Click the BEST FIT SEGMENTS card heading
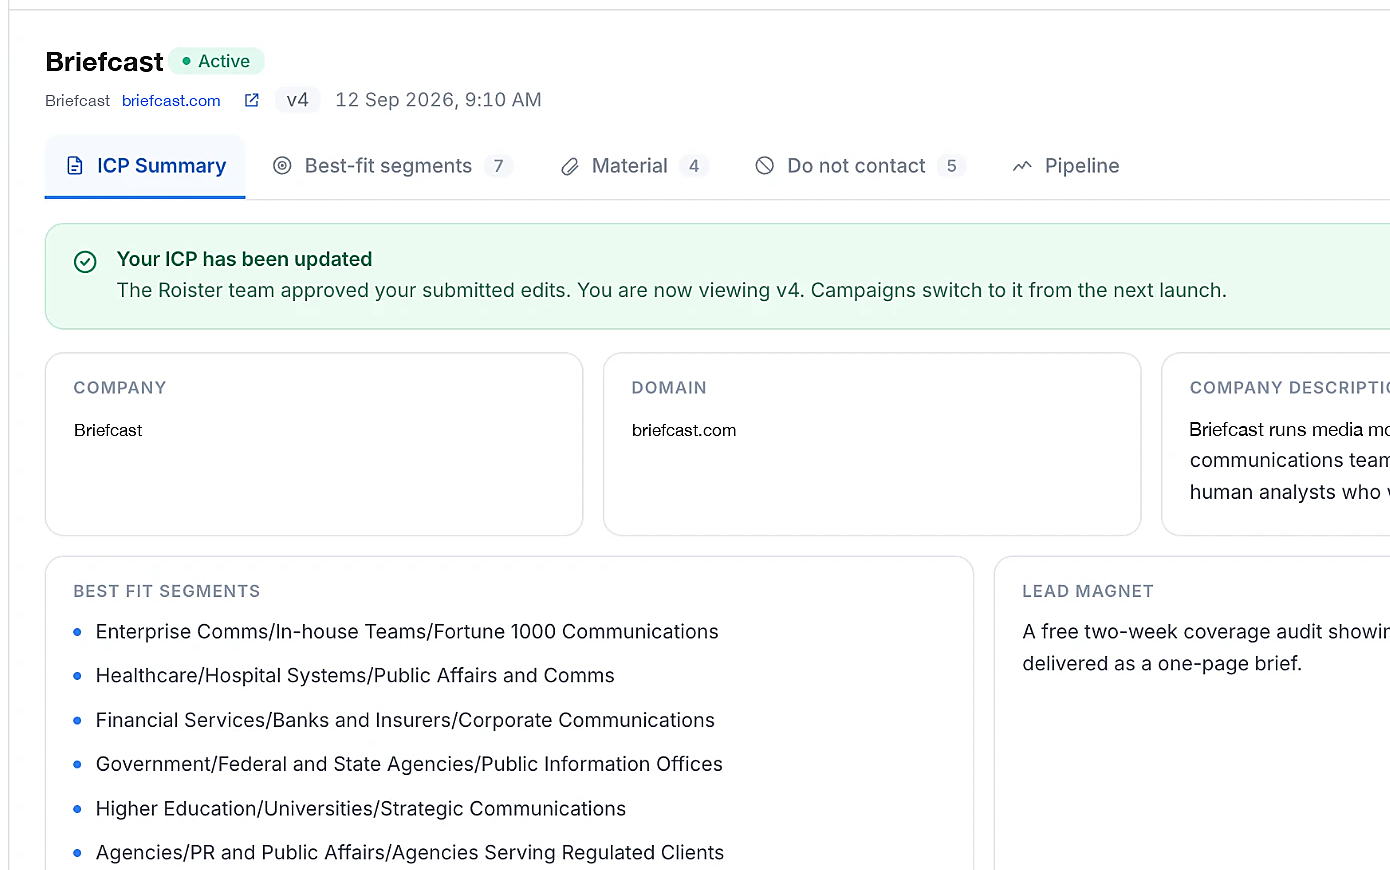Screen dimensions: 1390x870 167,591
